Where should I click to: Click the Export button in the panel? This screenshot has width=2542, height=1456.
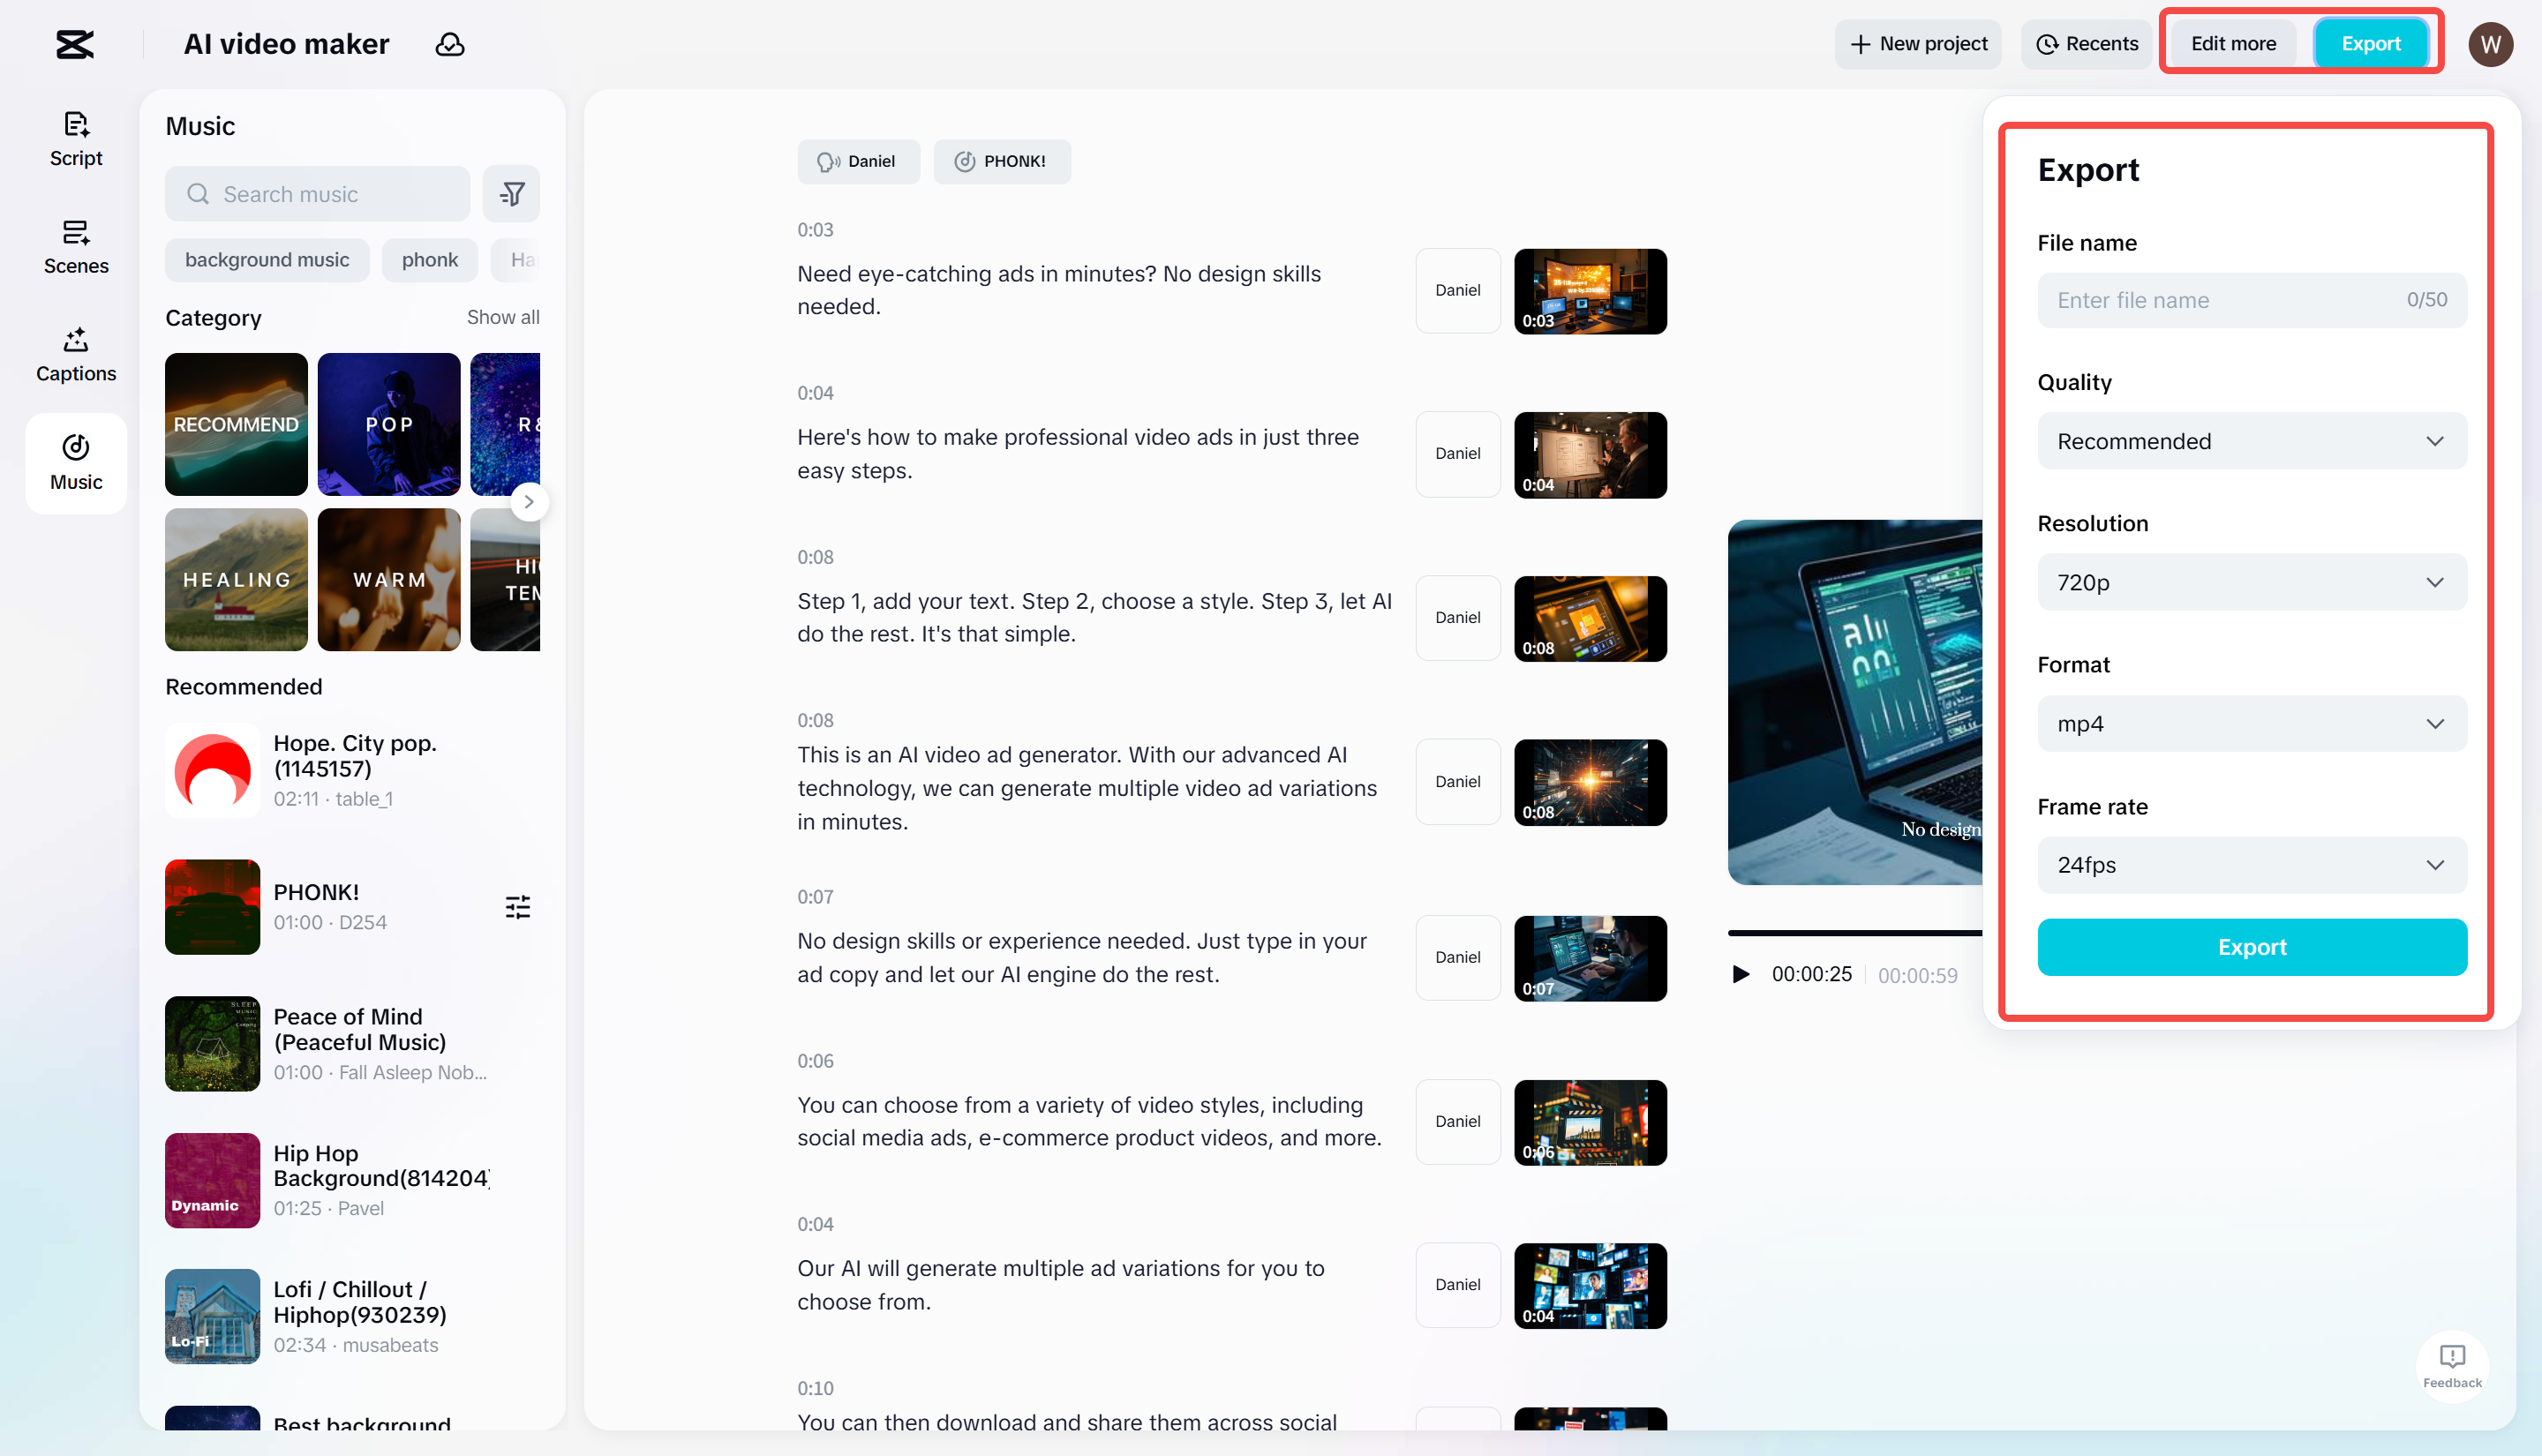tap(2250, 947)
